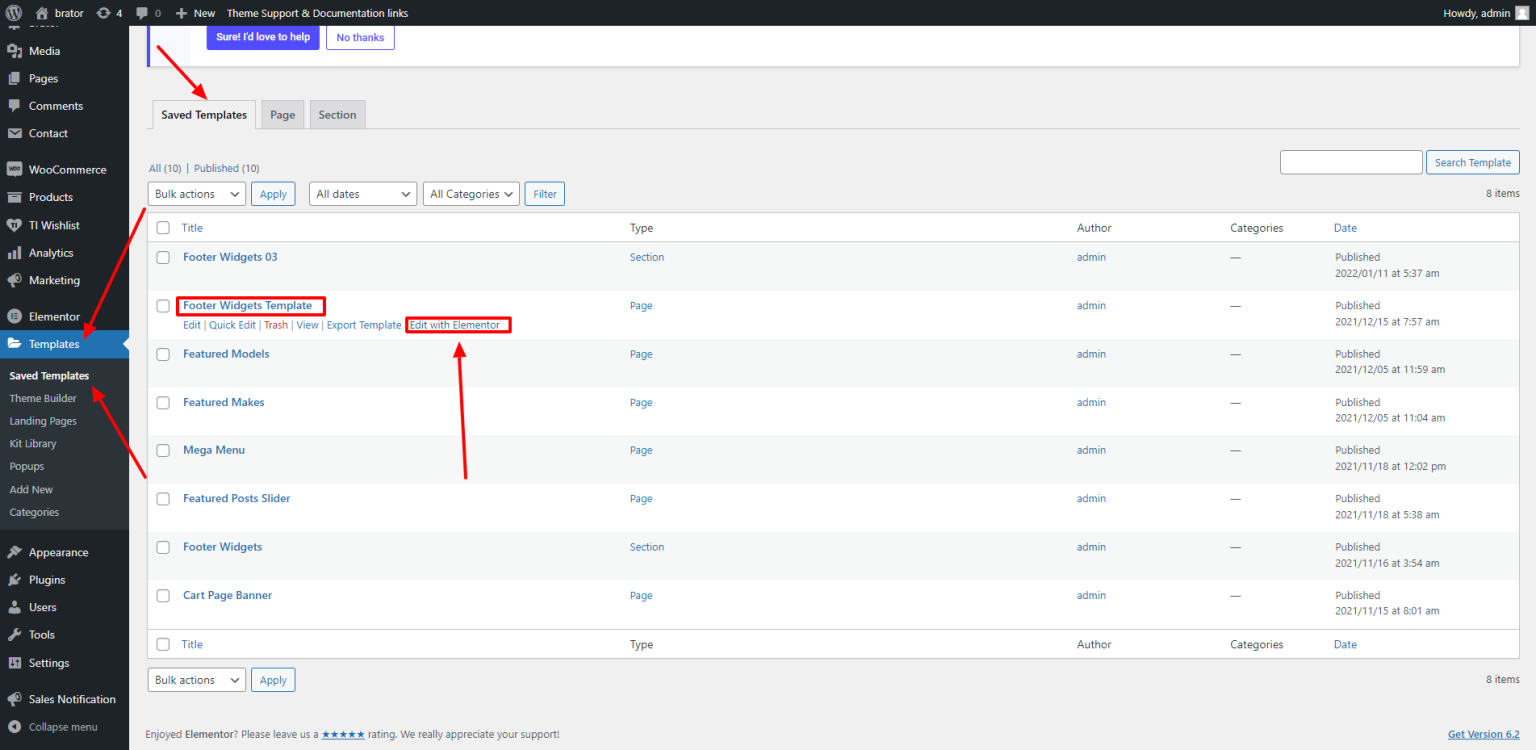Screen dimensions: 1536x750
Task: Check the Footer Widgets 03 checkbox
Action: tap(163, 258)
